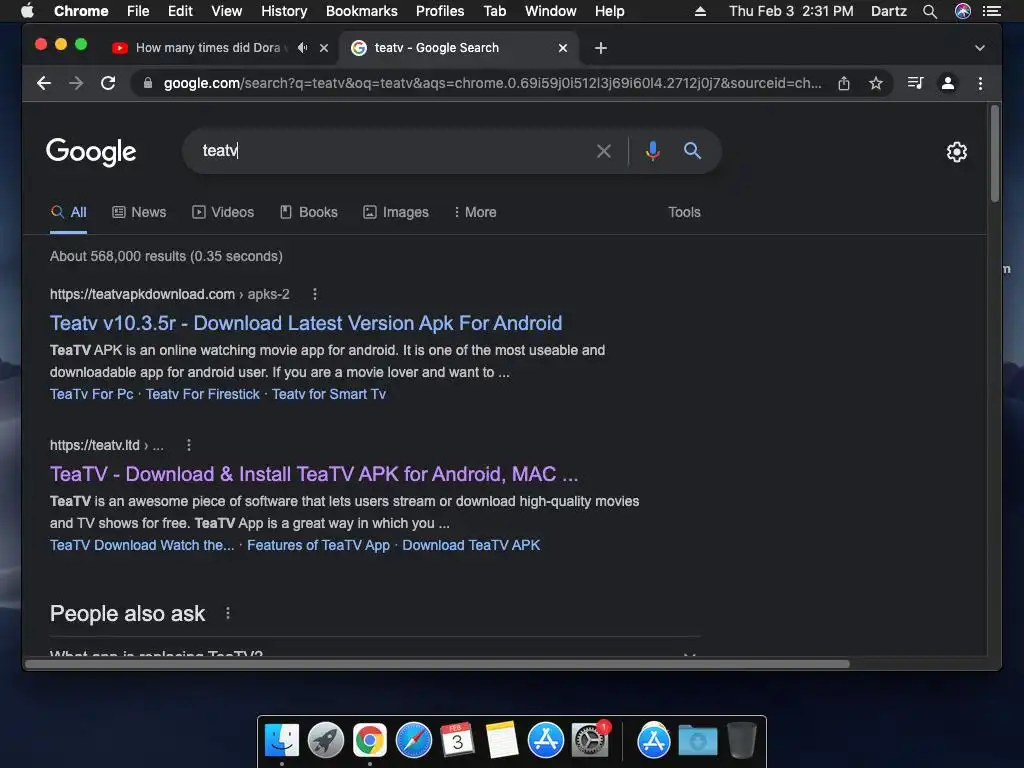Open the Profiles menu
The image size is (1024, 768).
pos(440,11)
